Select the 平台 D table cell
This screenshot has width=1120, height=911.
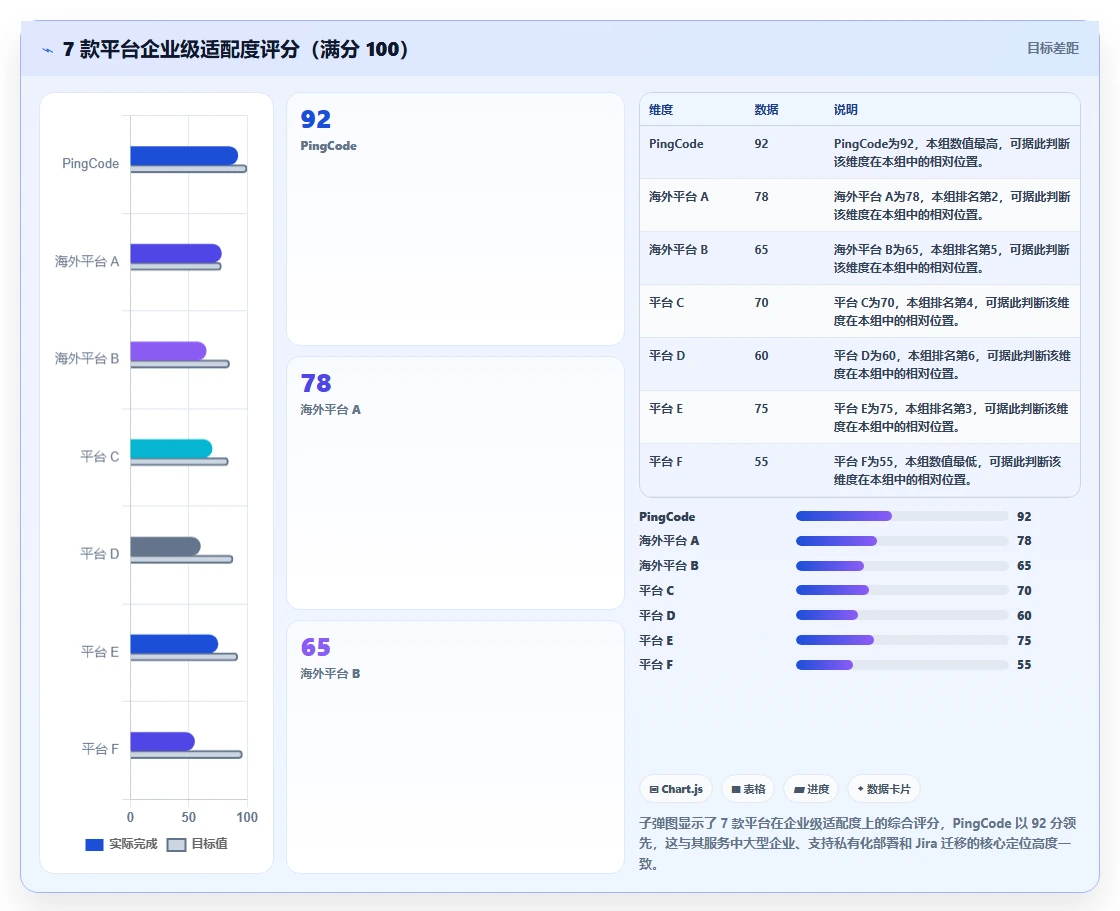coord(666,355)
